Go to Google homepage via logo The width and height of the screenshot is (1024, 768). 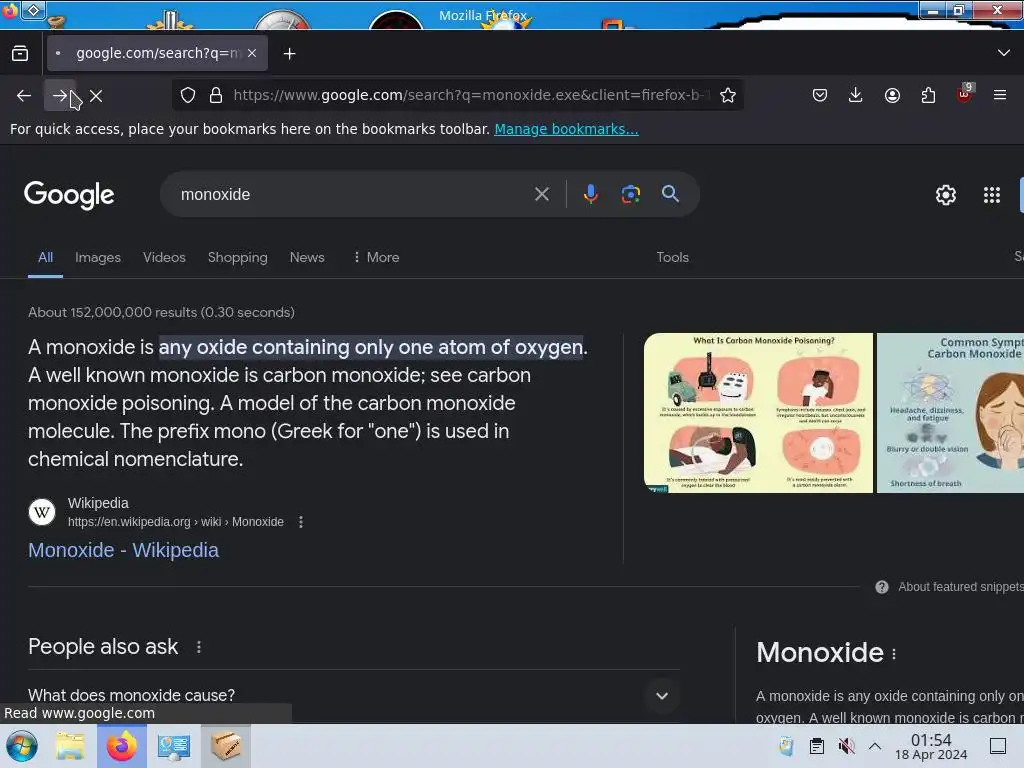69,195
